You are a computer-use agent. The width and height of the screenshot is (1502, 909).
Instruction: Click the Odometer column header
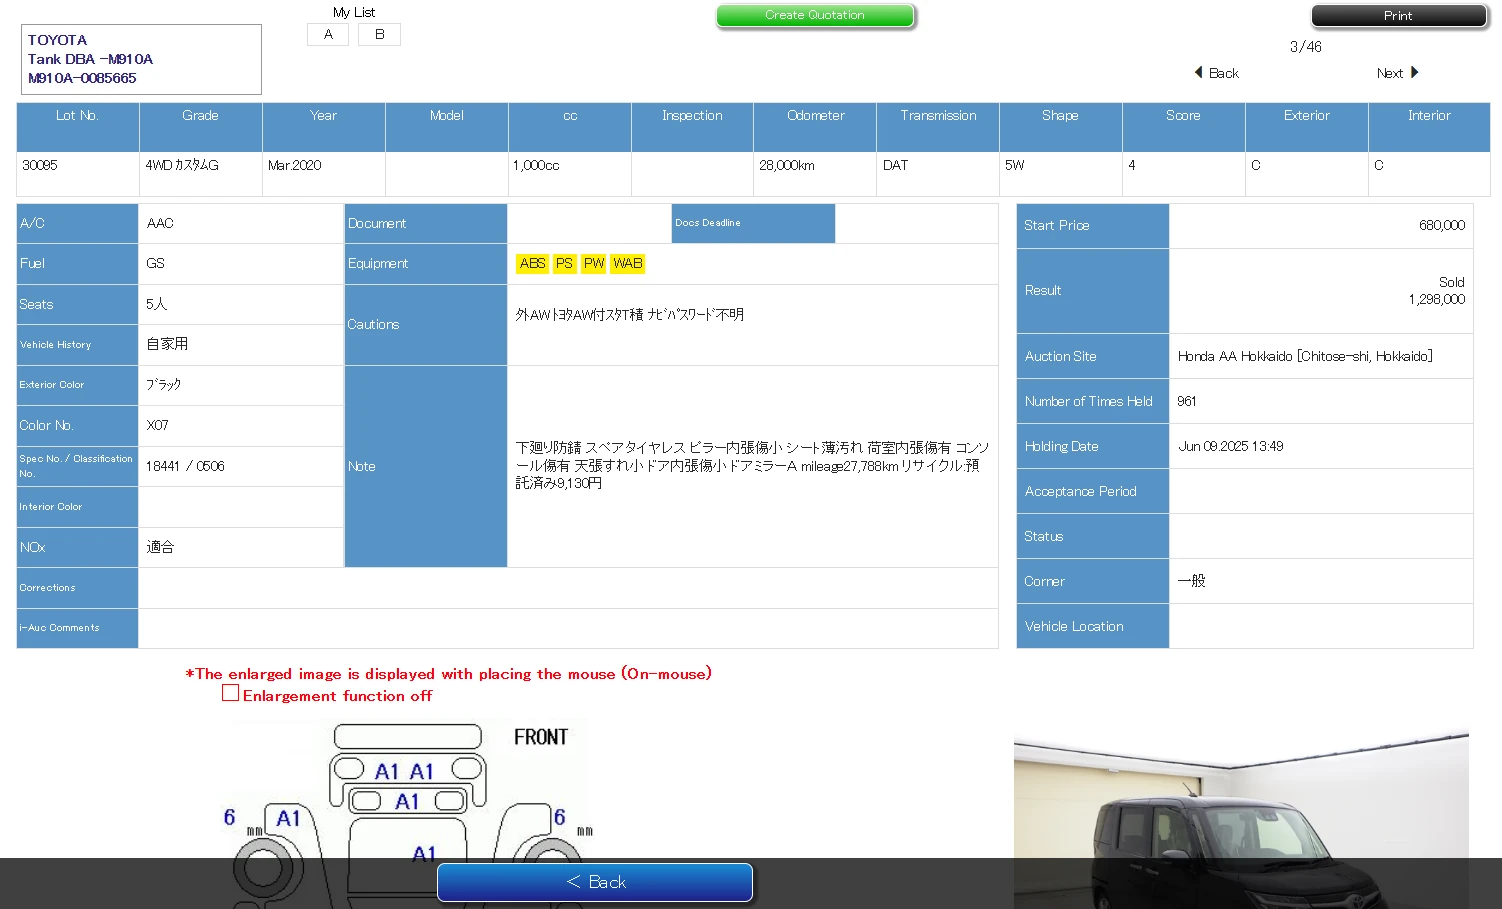[x=815, y=116]
